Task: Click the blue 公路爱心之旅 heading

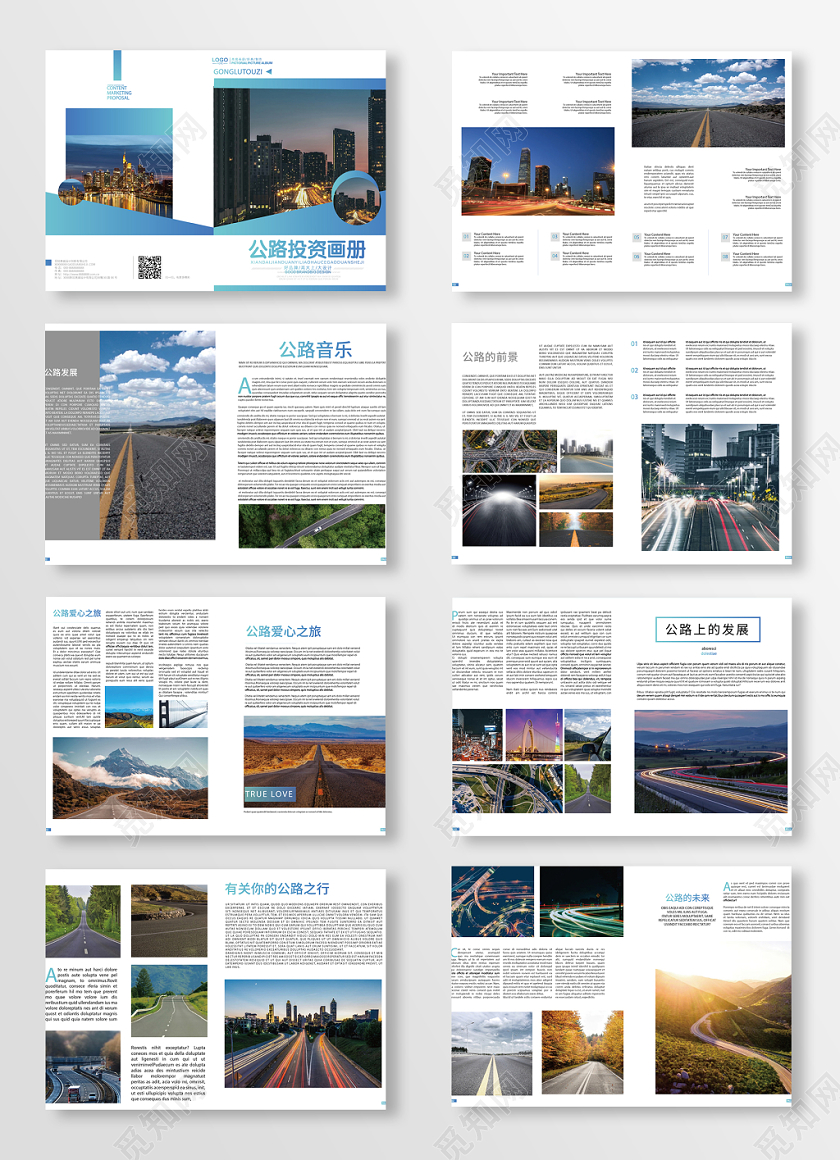Action: [284, 631]
